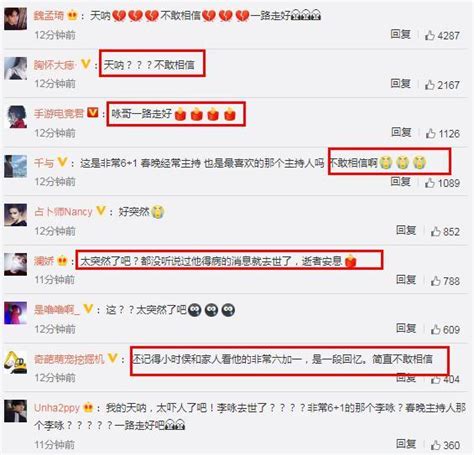This screenshot has width=474, height=455.
Task: Like the 占卜师Nancy comment with 852 likes
Action: 436,231
